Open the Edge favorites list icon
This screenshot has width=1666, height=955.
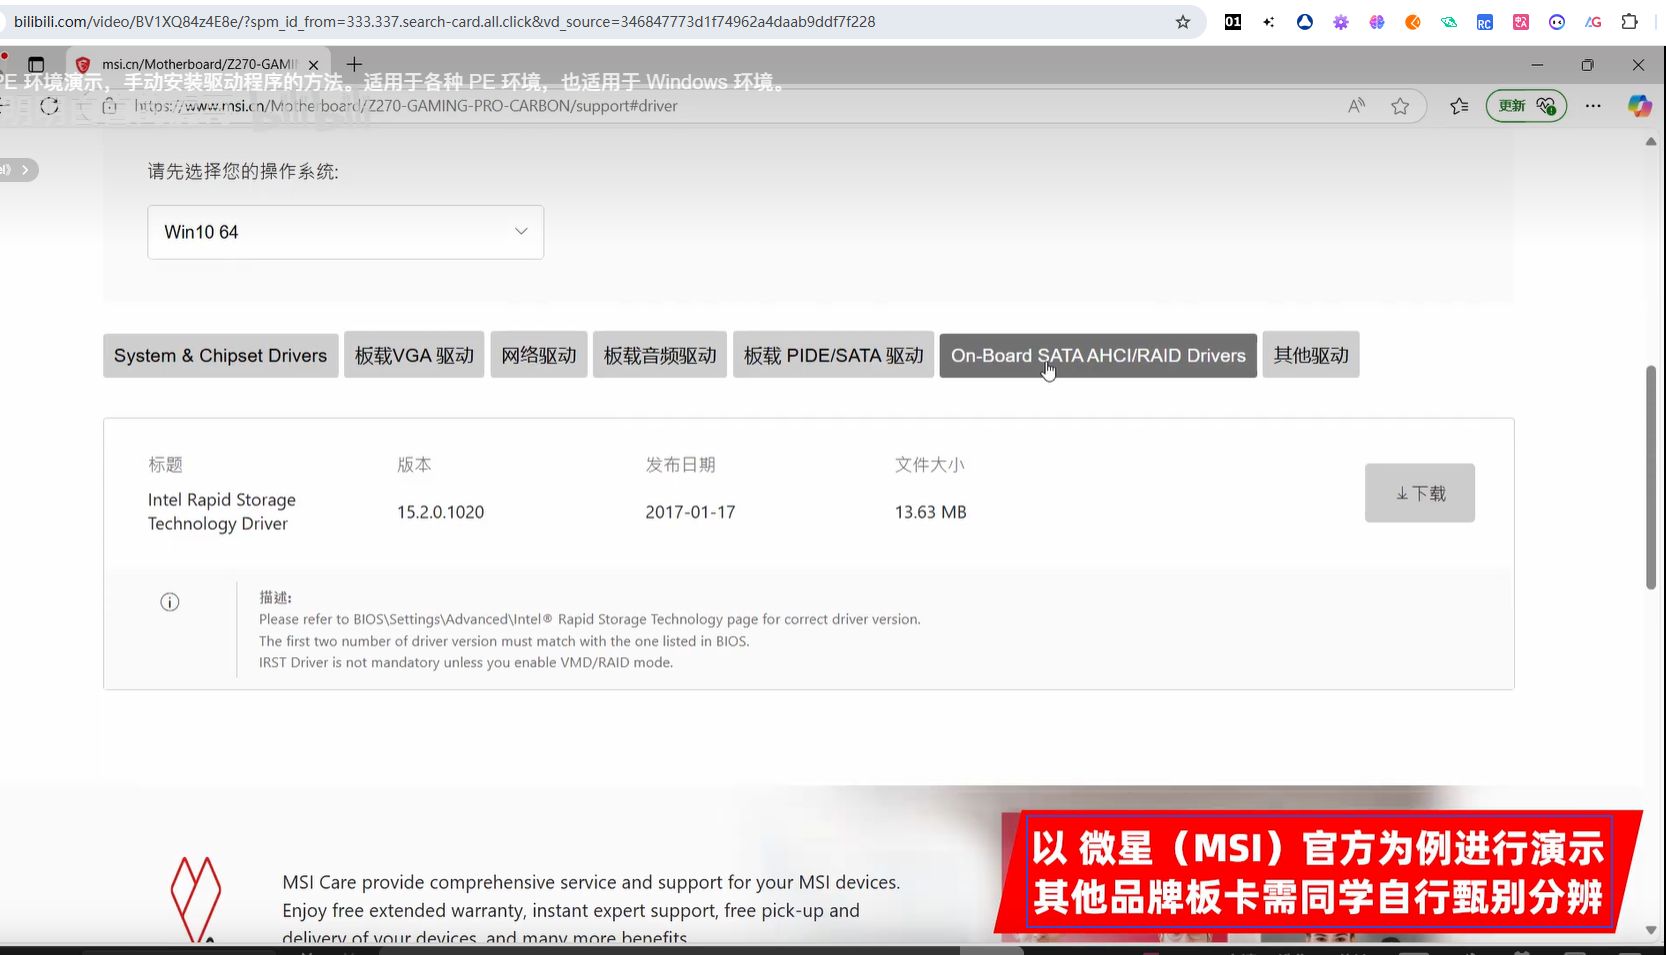1459,106
